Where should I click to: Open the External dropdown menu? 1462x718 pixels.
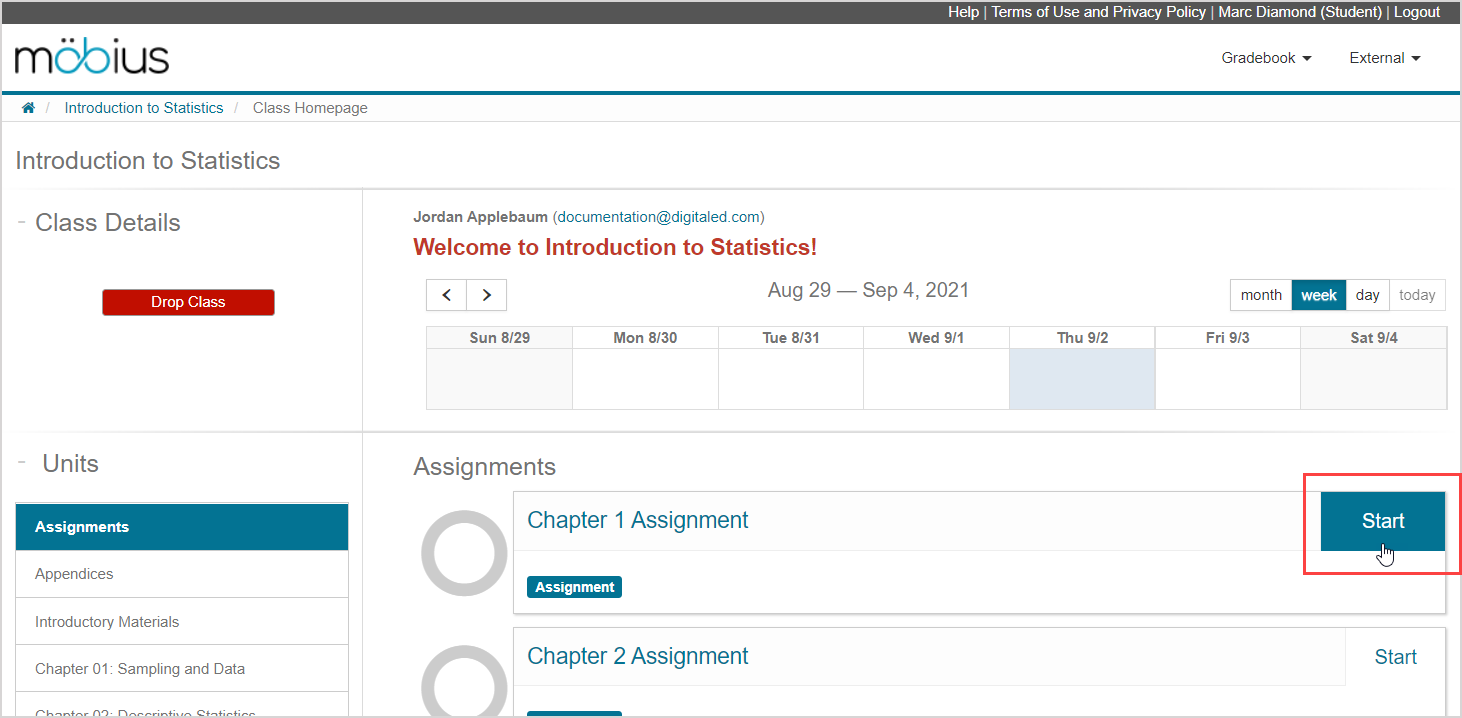point(1384,58)
